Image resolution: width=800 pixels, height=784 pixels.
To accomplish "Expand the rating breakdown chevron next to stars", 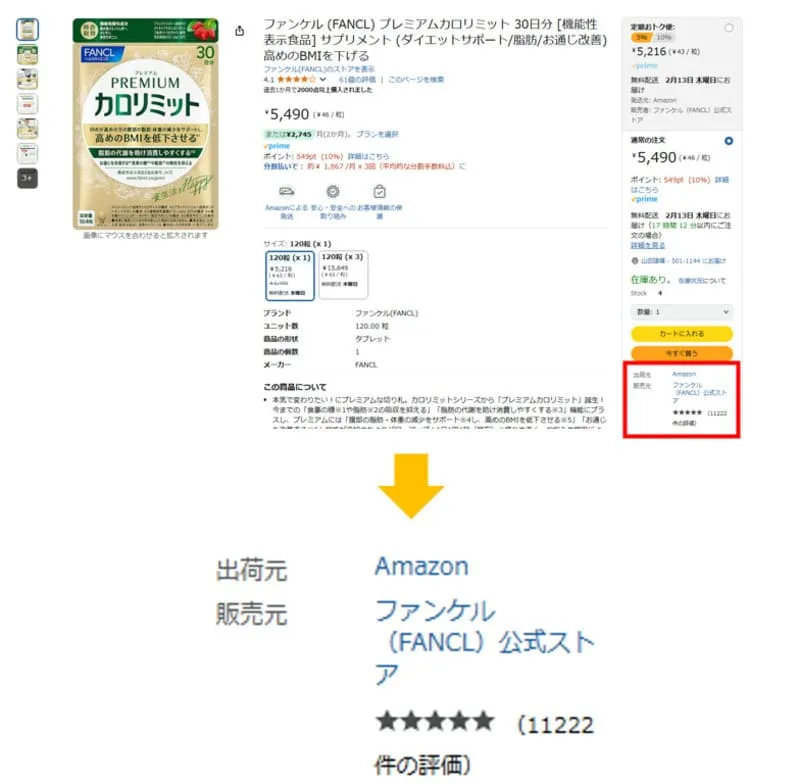I will (322, 80).
